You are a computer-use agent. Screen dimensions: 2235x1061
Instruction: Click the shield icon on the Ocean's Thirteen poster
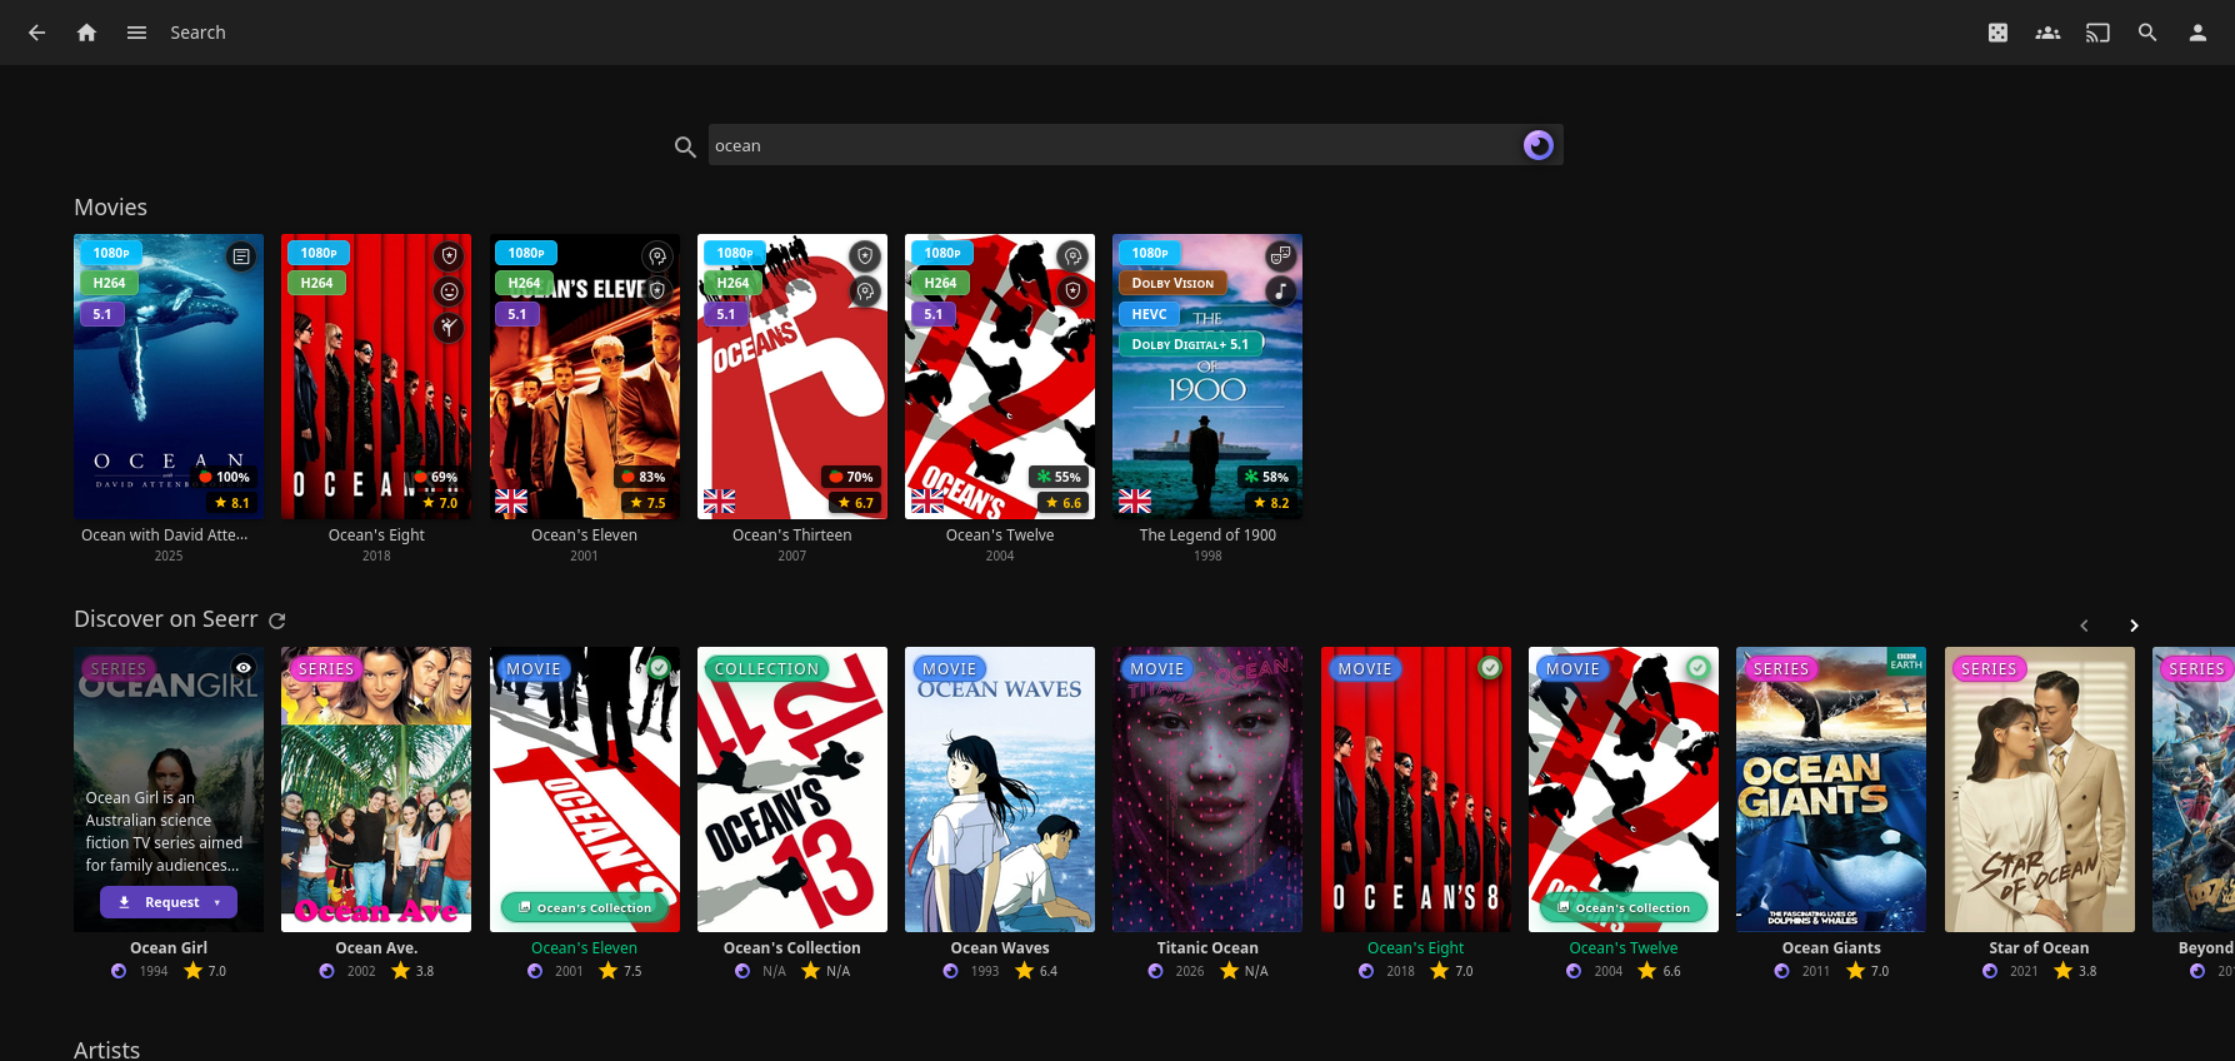click(865, 256)
